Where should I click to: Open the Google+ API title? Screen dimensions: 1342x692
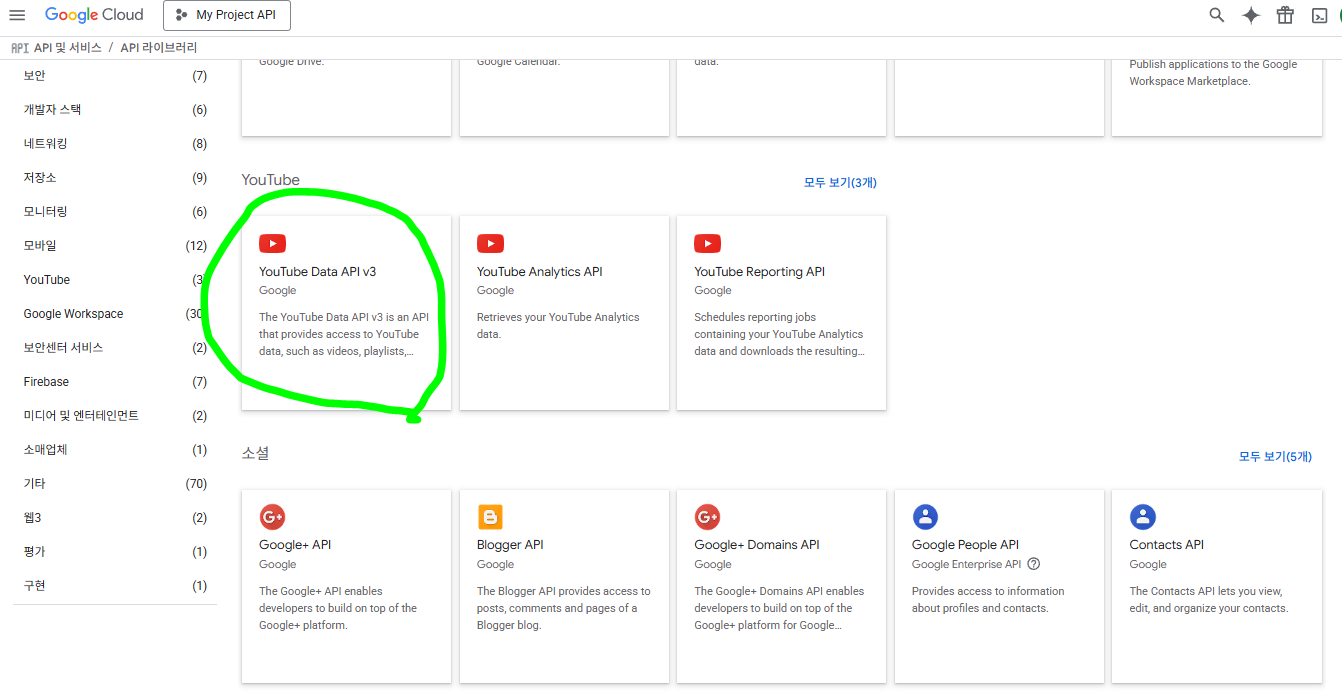tap(295, 545)
